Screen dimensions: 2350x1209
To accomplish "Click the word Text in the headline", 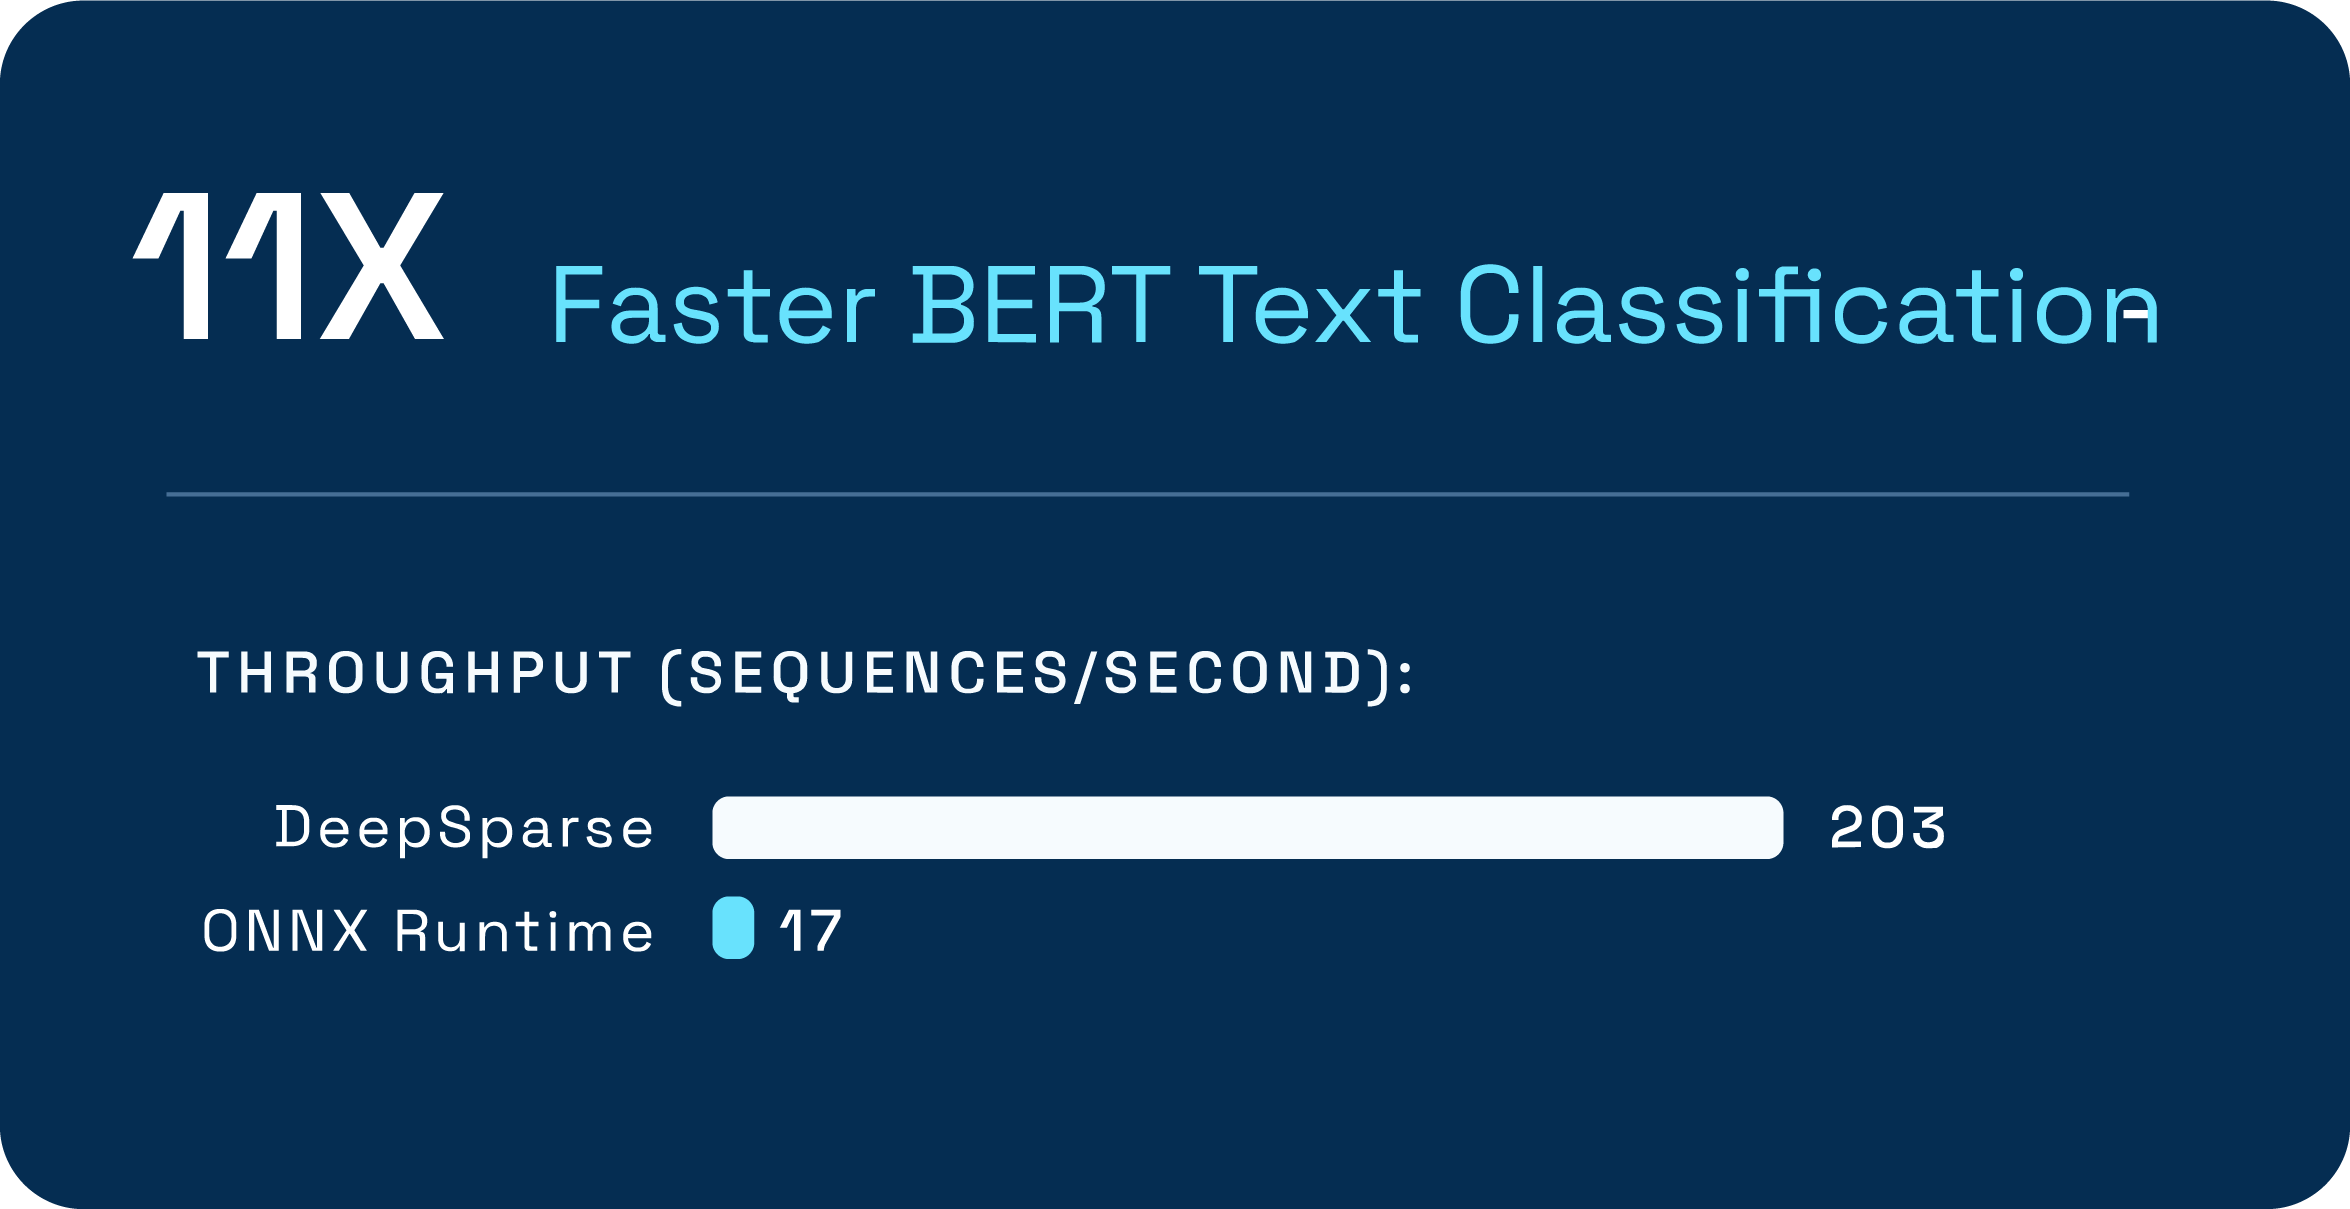I will click(1309, 305).
